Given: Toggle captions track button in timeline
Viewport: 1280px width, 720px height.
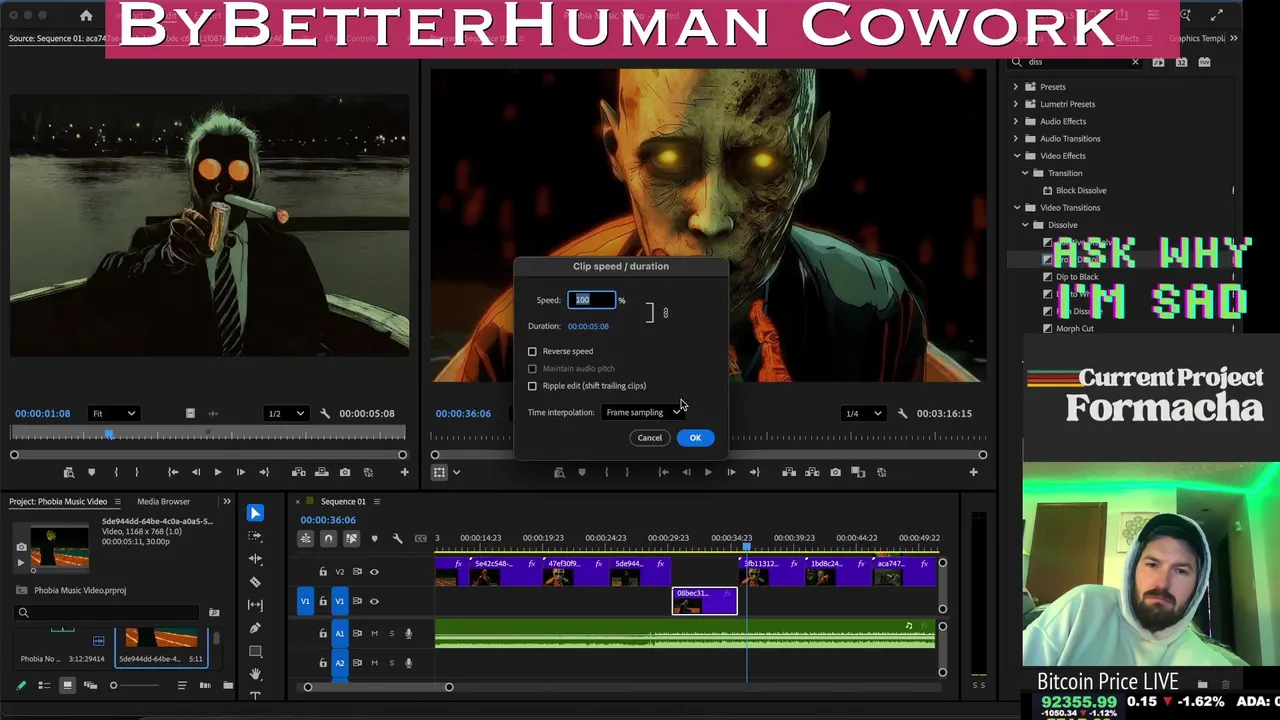Looking at the screenshot, I should tap(420, 538).
